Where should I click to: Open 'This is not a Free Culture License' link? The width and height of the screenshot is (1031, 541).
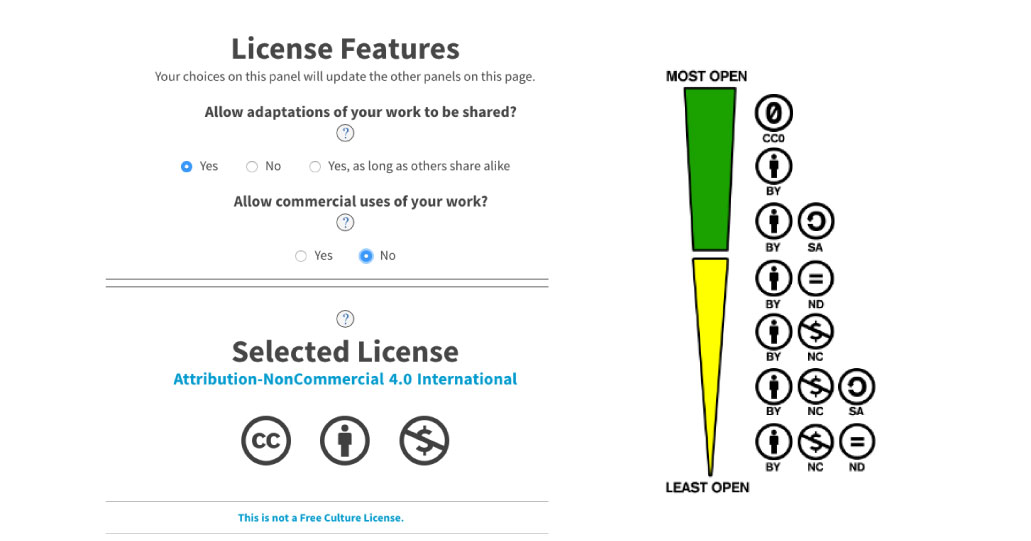[x=321, y=517]
